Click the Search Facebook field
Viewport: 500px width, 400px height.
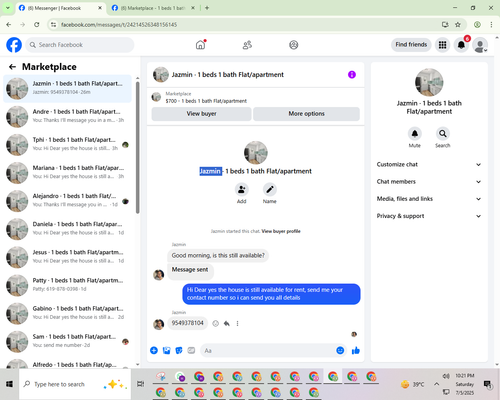click(x=80, y=45)
